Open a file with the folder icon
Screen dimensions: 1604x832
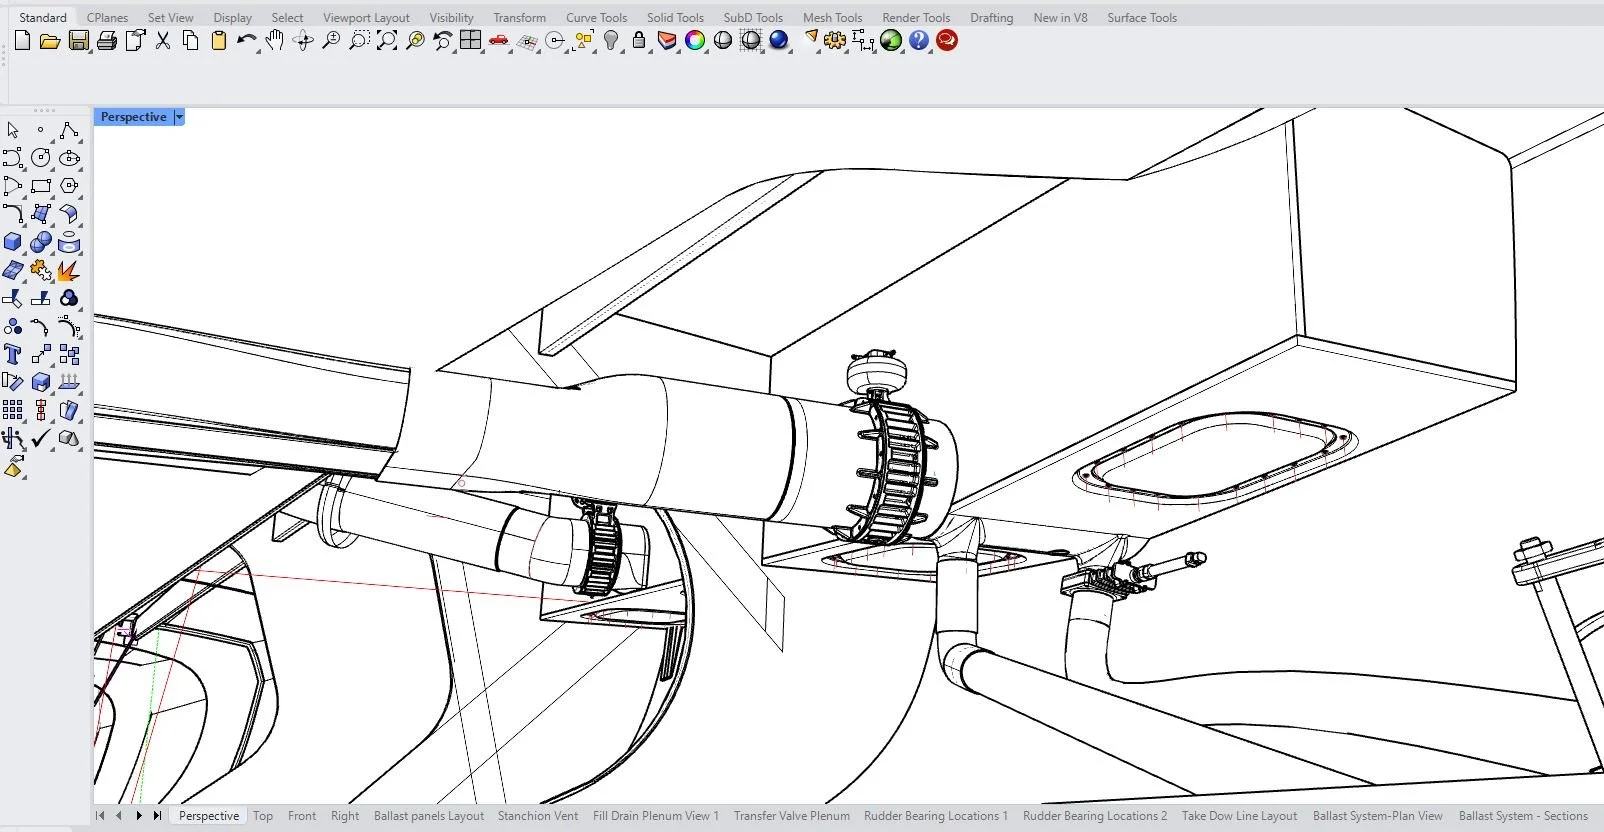50,41
